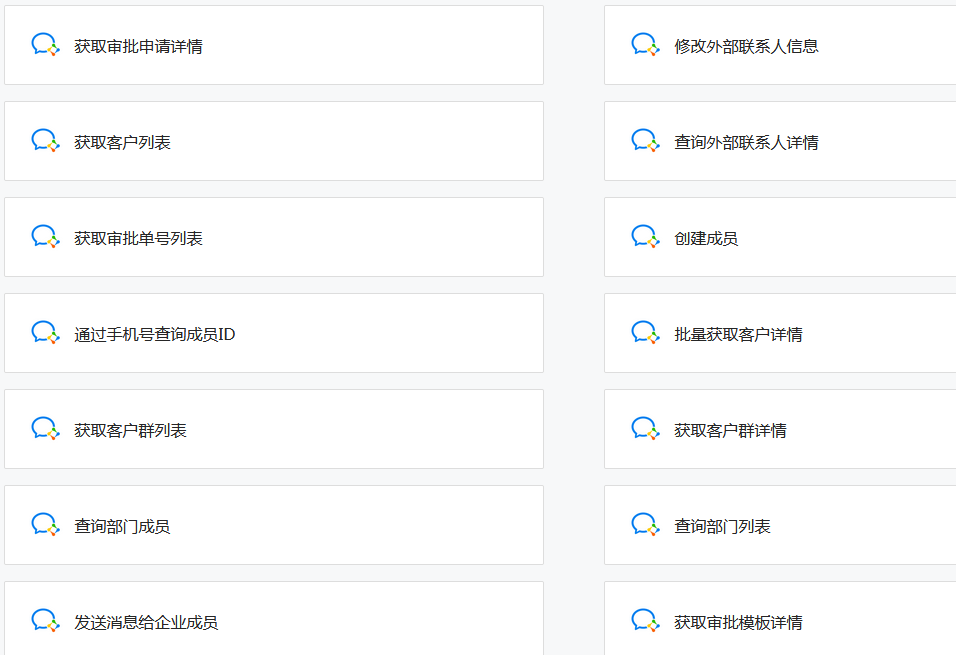Click the WeCom icon beside 查询部门成员
The width and height of the screenshot is (956, 655).
pos(46,525)
